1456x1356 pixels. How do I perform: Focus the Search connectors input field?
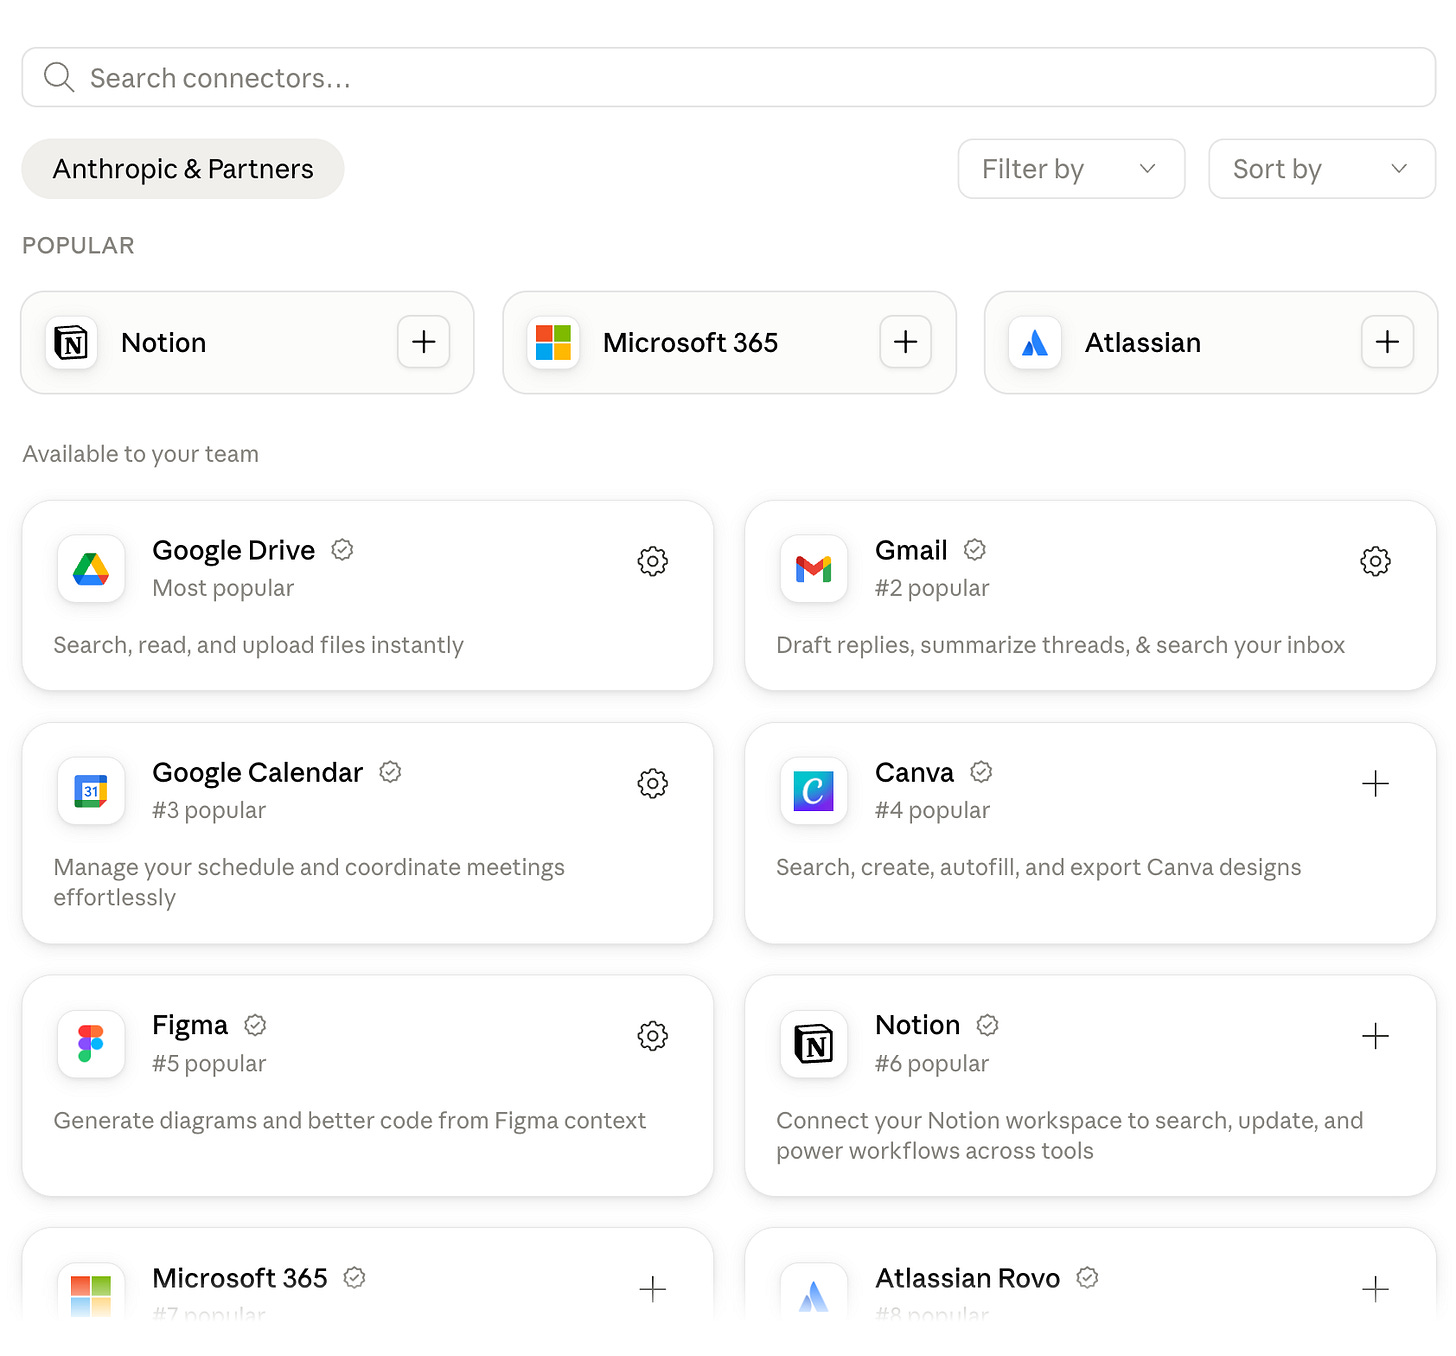point(728,77)
